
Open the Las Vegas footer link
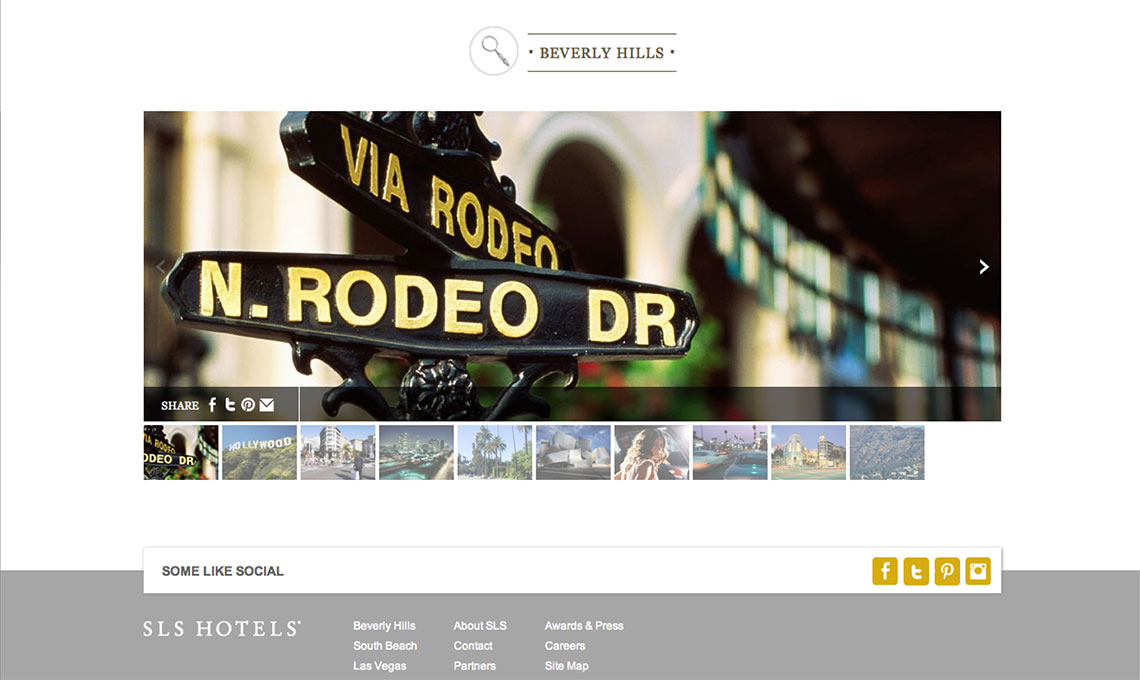pyautogui.click(x=381, y=666)
